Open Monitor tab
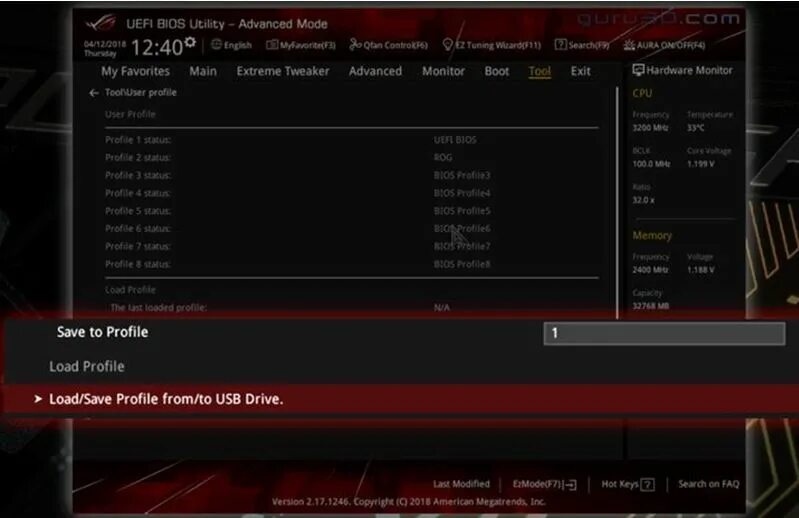The height and width of the screenshot is (518, 799). point(443,71)
